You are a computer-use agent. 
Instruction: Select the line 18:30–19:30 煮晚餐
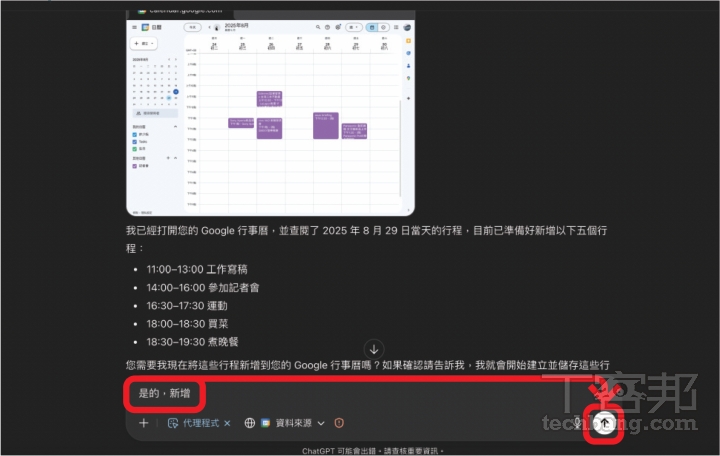click(x=192, y=342)
